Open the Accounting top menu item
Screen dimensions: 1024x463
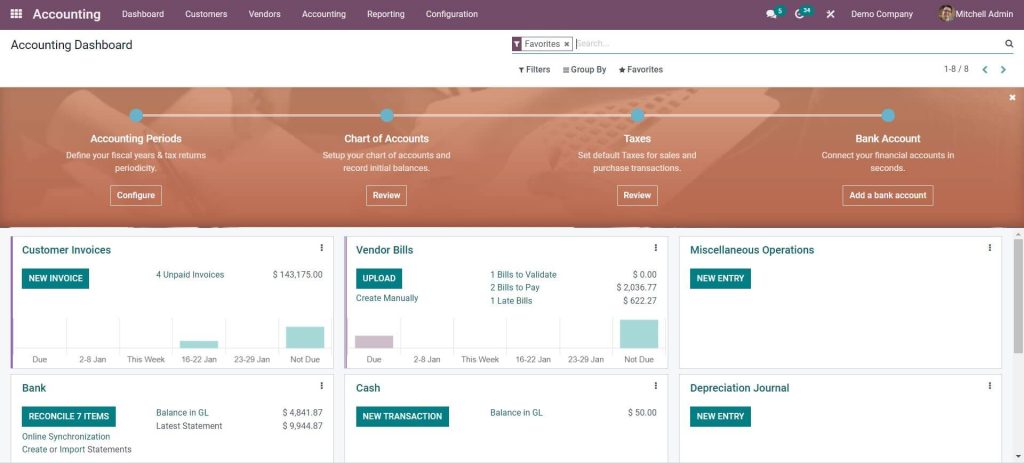324,14
